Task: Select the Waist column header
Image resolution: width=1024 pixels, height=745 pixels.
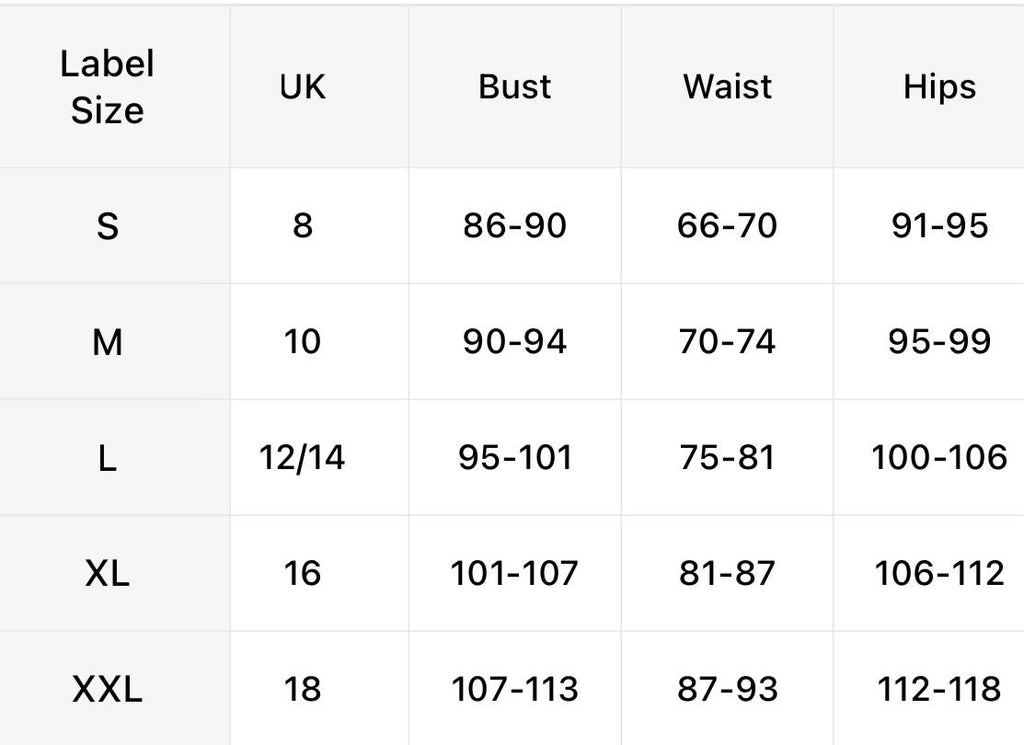Action: click(x=727, y=87)
